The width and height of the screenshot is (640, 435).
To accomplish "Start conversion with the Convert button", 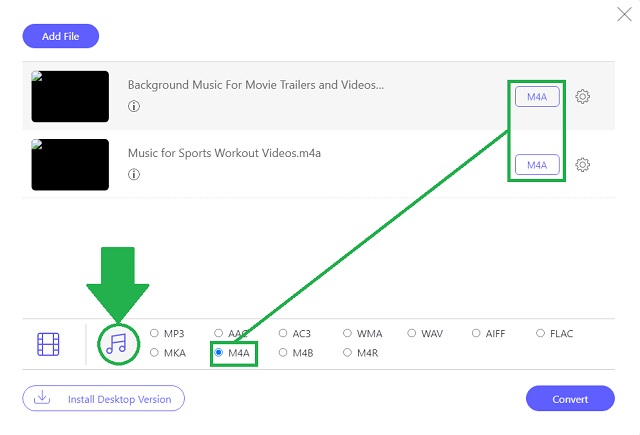I will tap(570, 399).
